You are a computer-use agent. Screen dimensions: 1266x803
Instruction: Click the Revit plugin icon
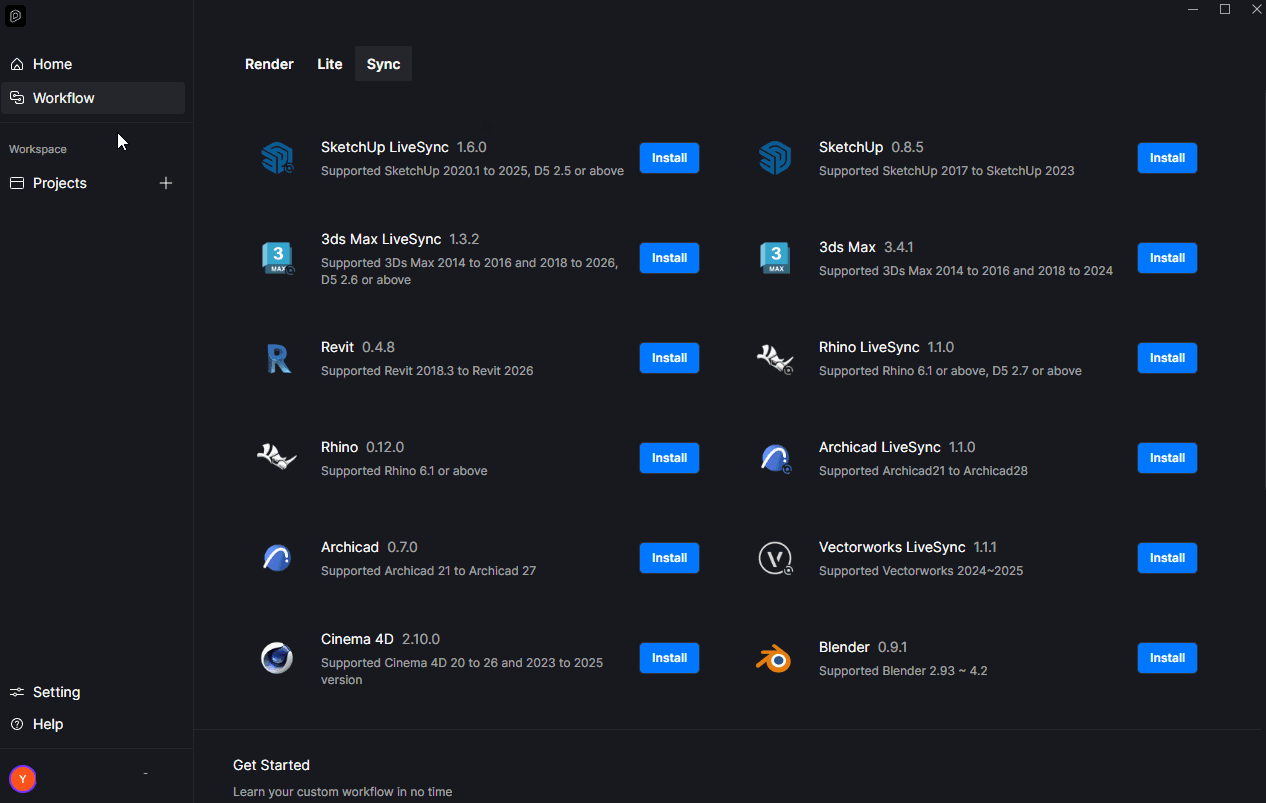278,358
